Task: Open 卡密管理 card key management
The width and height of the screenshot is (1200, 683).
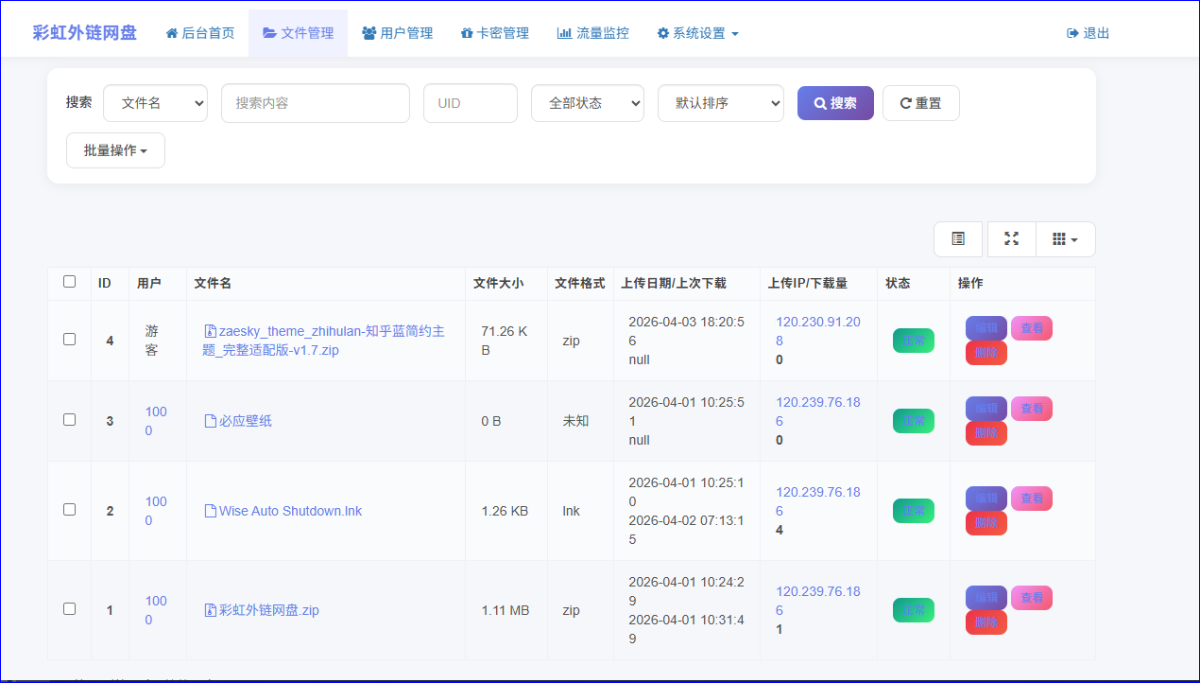Action: tap(494, 33)
